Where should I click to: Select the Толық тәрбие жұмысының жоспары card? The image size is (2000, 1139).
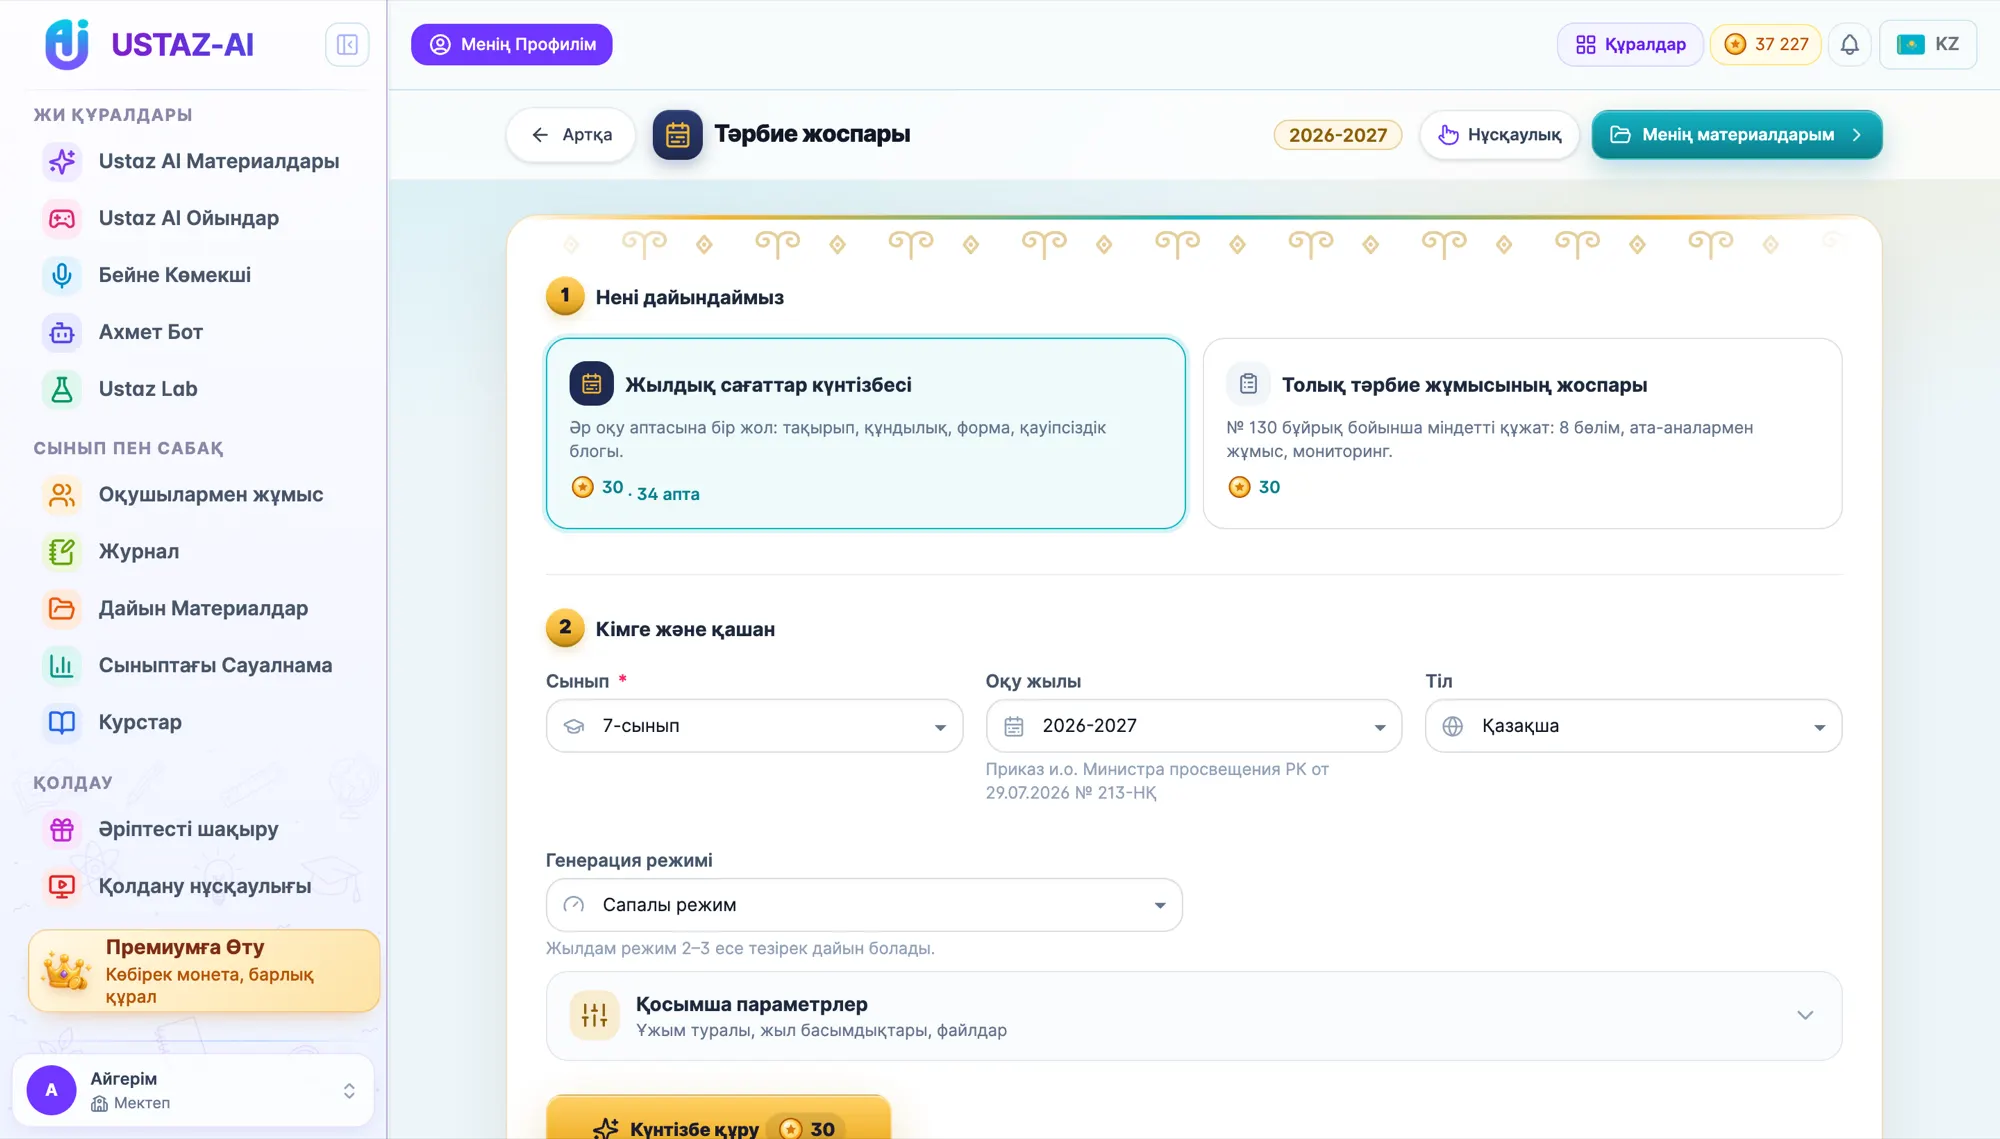(1522, 433)
